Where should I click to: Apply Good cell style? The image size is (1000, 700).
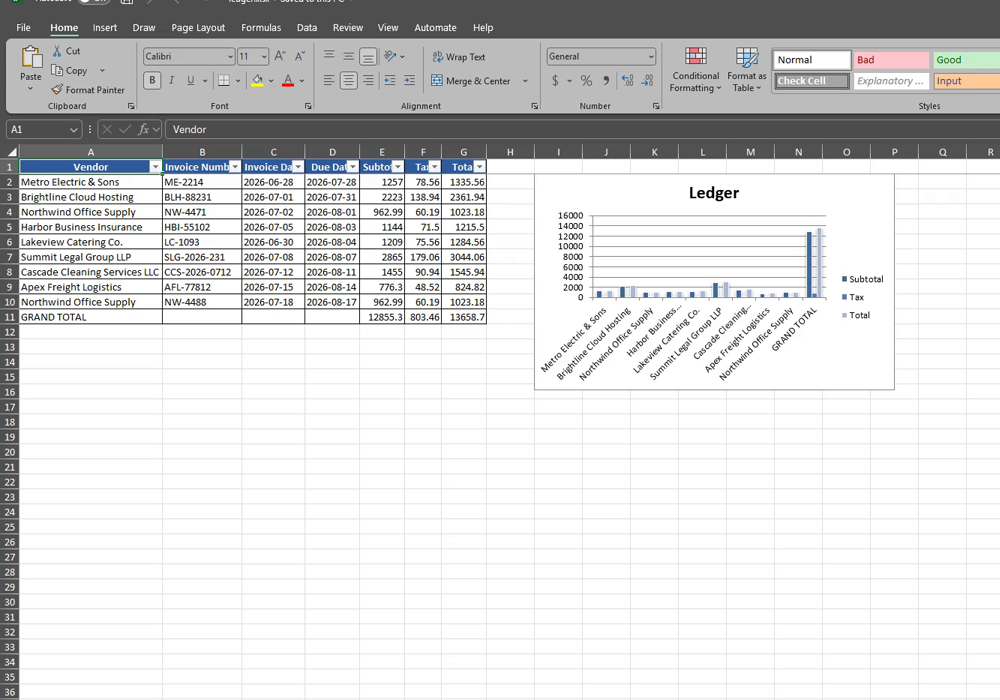coord(966,60)
